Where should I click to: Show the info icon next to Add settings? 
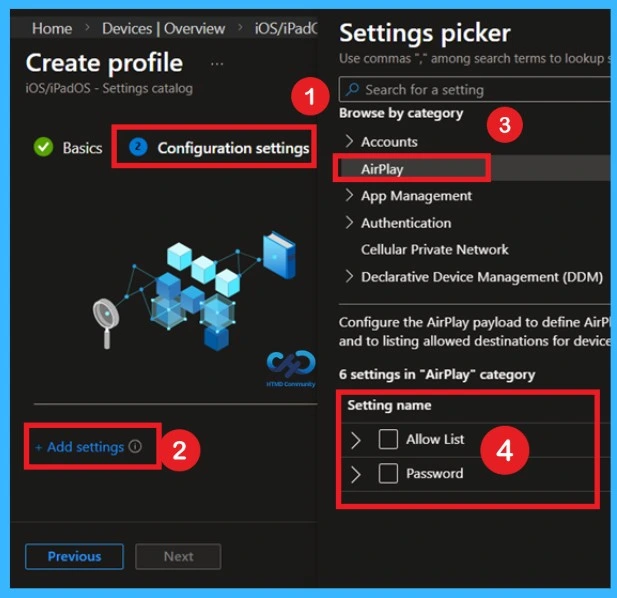point(135,447)
